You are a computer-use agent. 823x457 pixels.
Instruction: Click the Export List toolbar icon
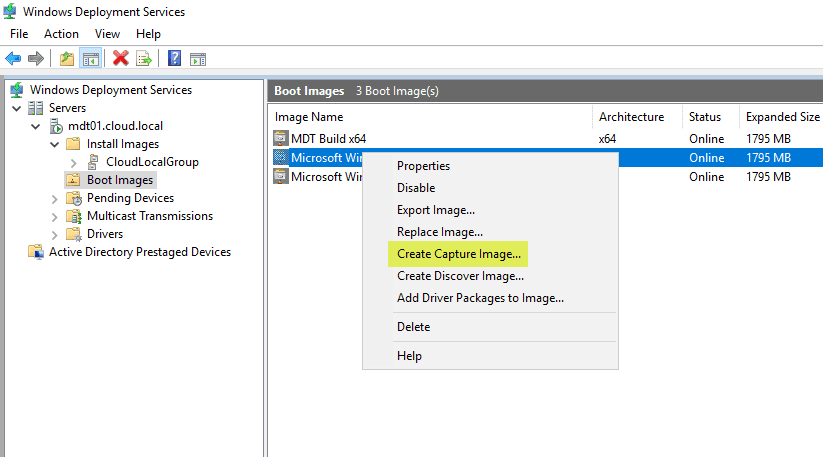tap(144, 59)
